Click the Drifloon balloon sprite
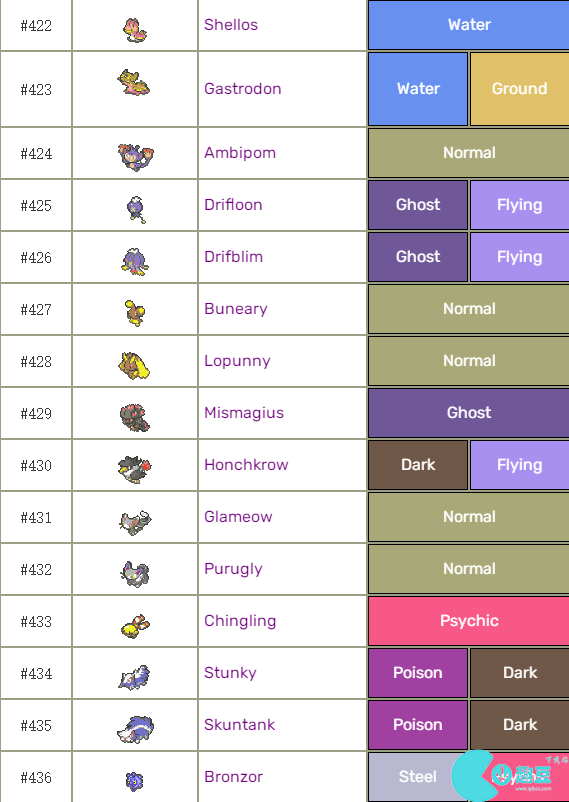 click(x=136, y=209)
